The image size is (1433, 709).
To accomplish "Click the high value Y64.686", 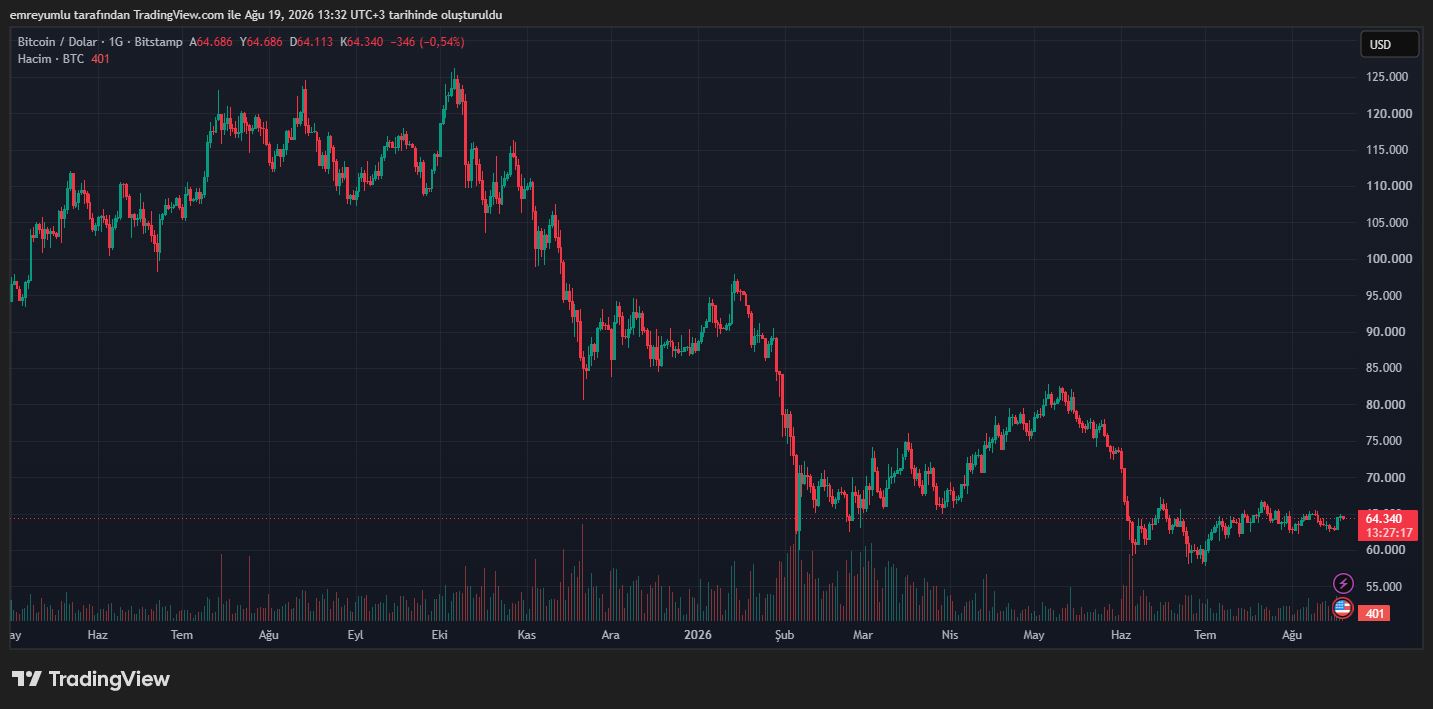I will 261,42.
